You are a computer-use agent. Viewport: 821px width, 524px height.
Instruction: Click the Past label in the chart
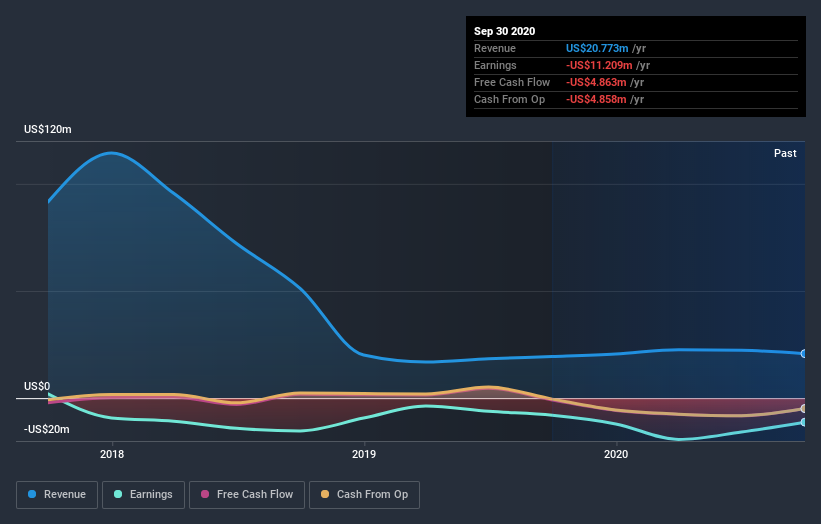click(785, 153)
